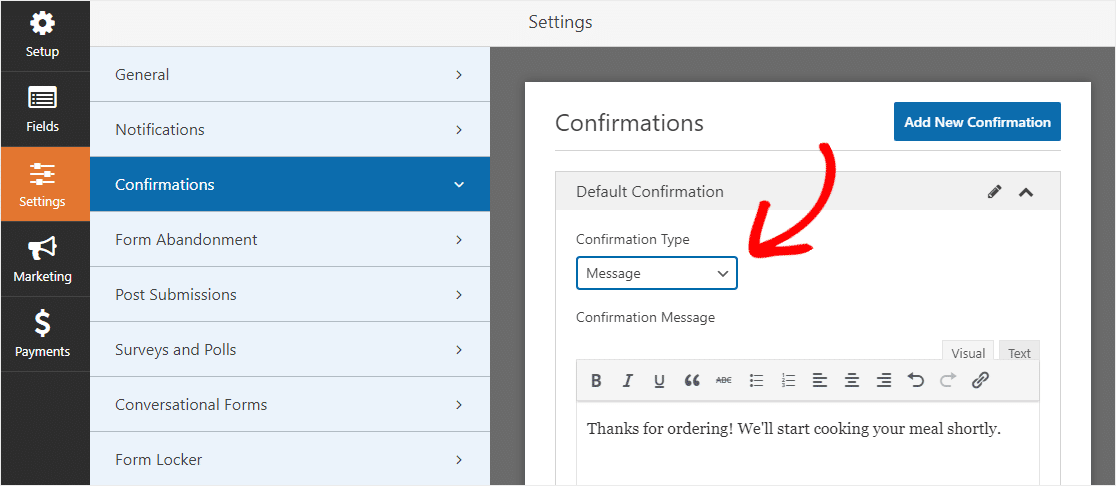Open the Fields panel in the sidebar
The height and width of the screenshot is (486, 1116).
43,110
